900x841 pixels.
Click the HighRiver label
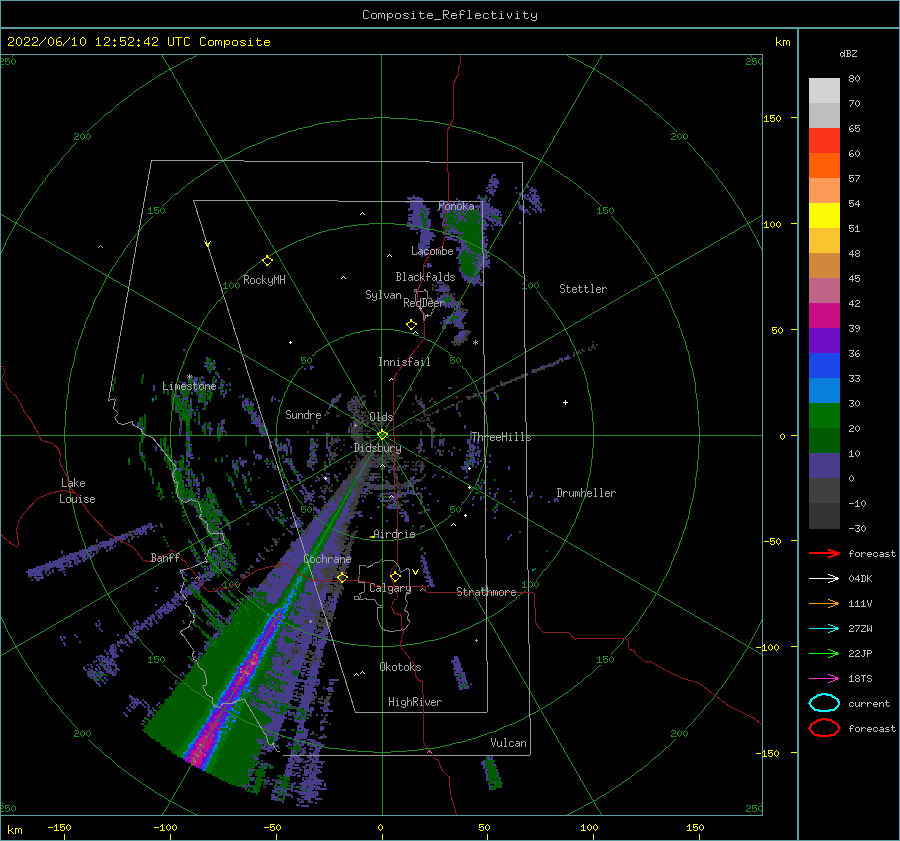(415, 702)
